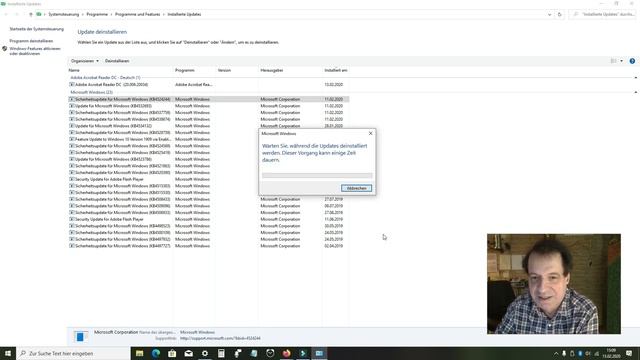Image resolution: width=640 pixels, height=360 pixels.
Task: Open the Organisieren dropdown menu
Action: tap(84, 61)
